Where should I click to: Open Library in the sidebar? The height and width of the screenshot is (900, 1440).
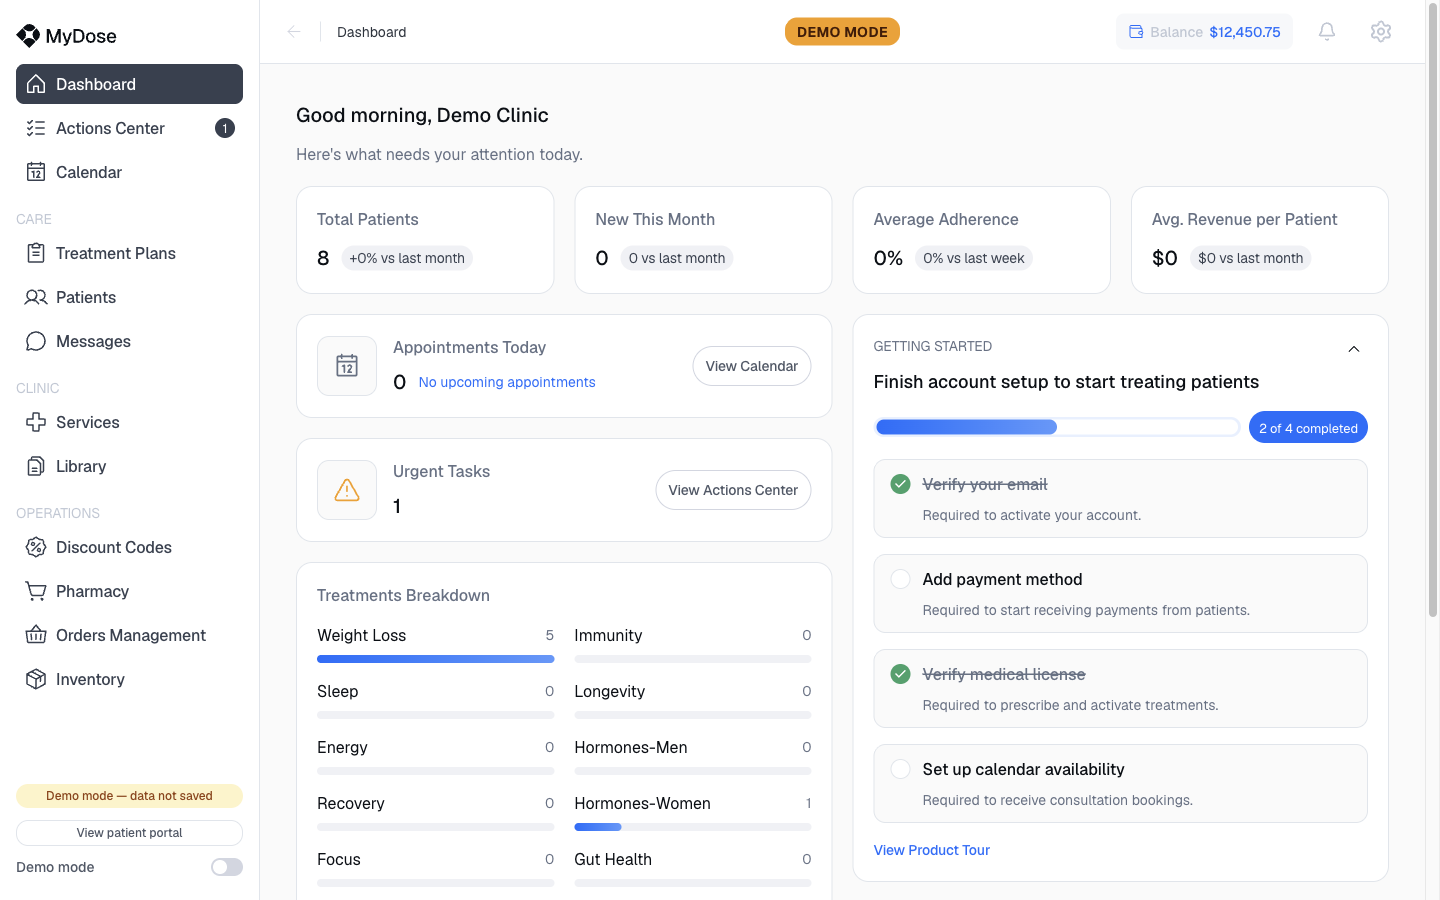pyautogui.click(x=129, y=466)
